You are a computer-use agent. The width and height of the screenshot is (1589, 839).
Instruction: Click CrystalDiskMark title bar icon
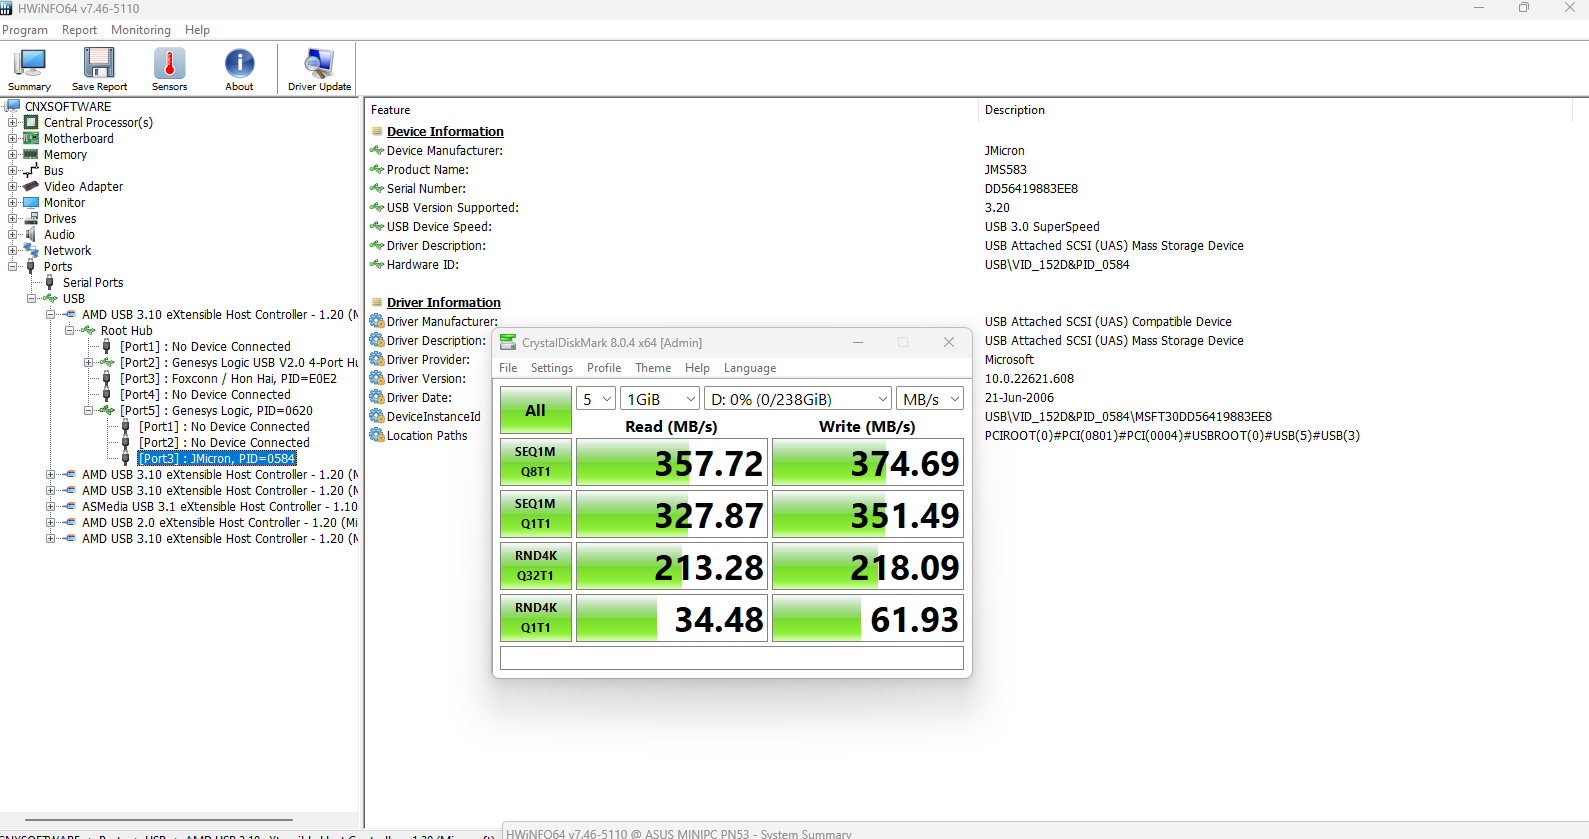[508, 342]
